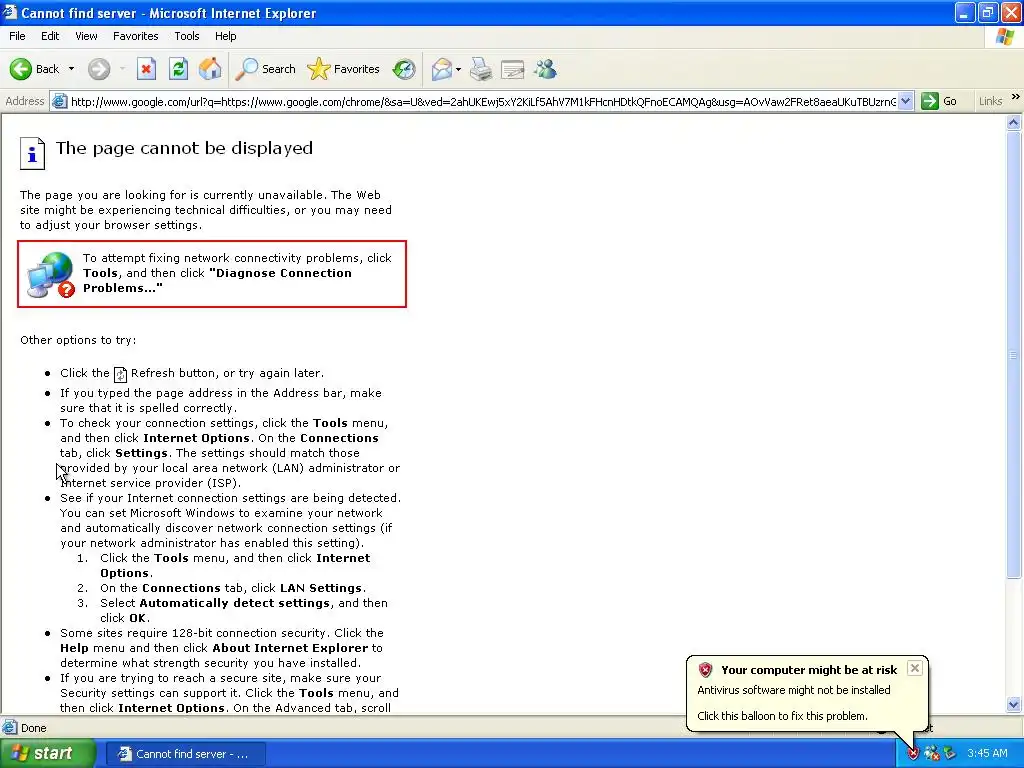The width and height of the screenshot is (1024, 768).
Task: Open the Edit menu
Action: pyautogui.click(x=50, y=36)
